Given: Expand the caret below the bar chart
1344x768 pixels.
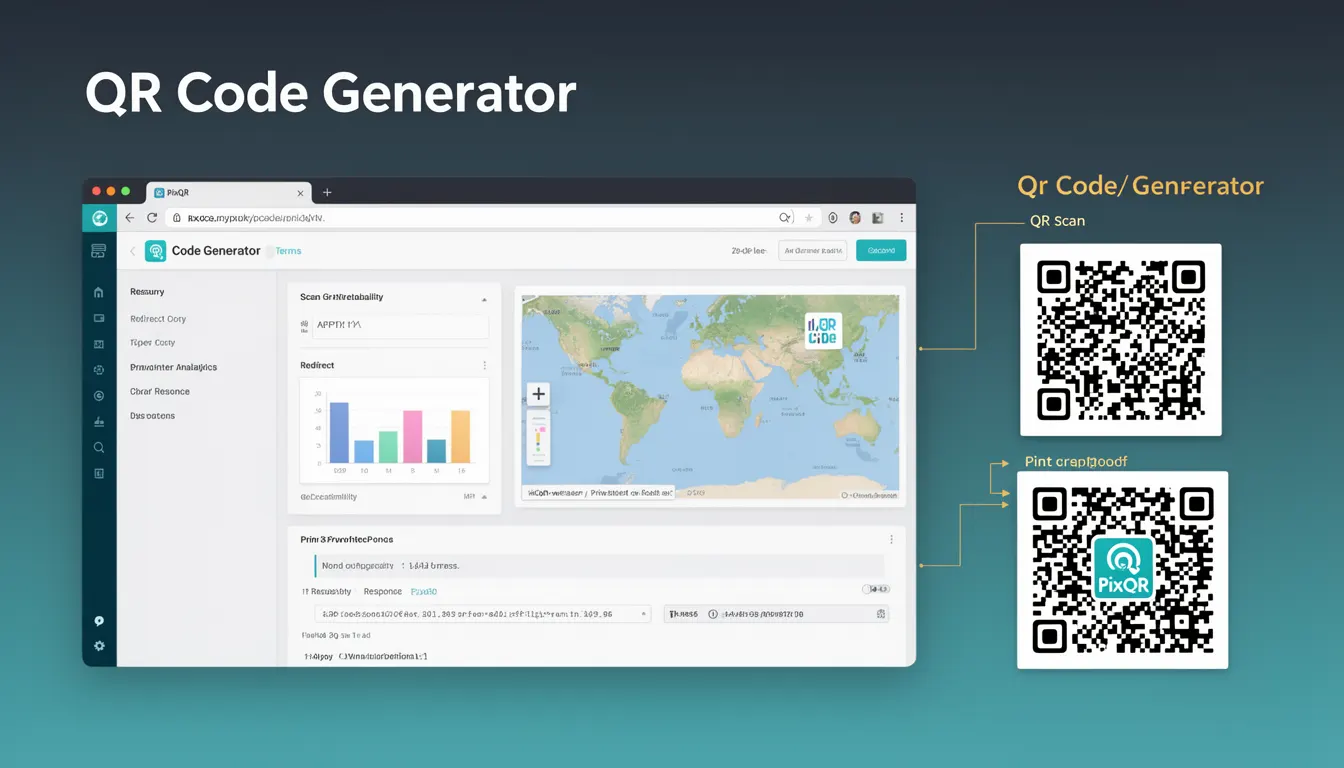Looking at the screenshot, I should click(x=485, y=496).
